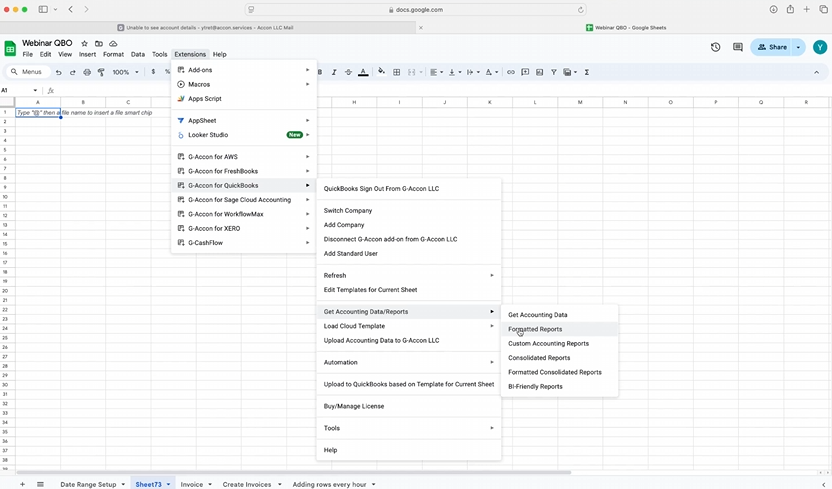832x489 pixels.
Task: Select Formatted Reports
Action: pos(559,329)
